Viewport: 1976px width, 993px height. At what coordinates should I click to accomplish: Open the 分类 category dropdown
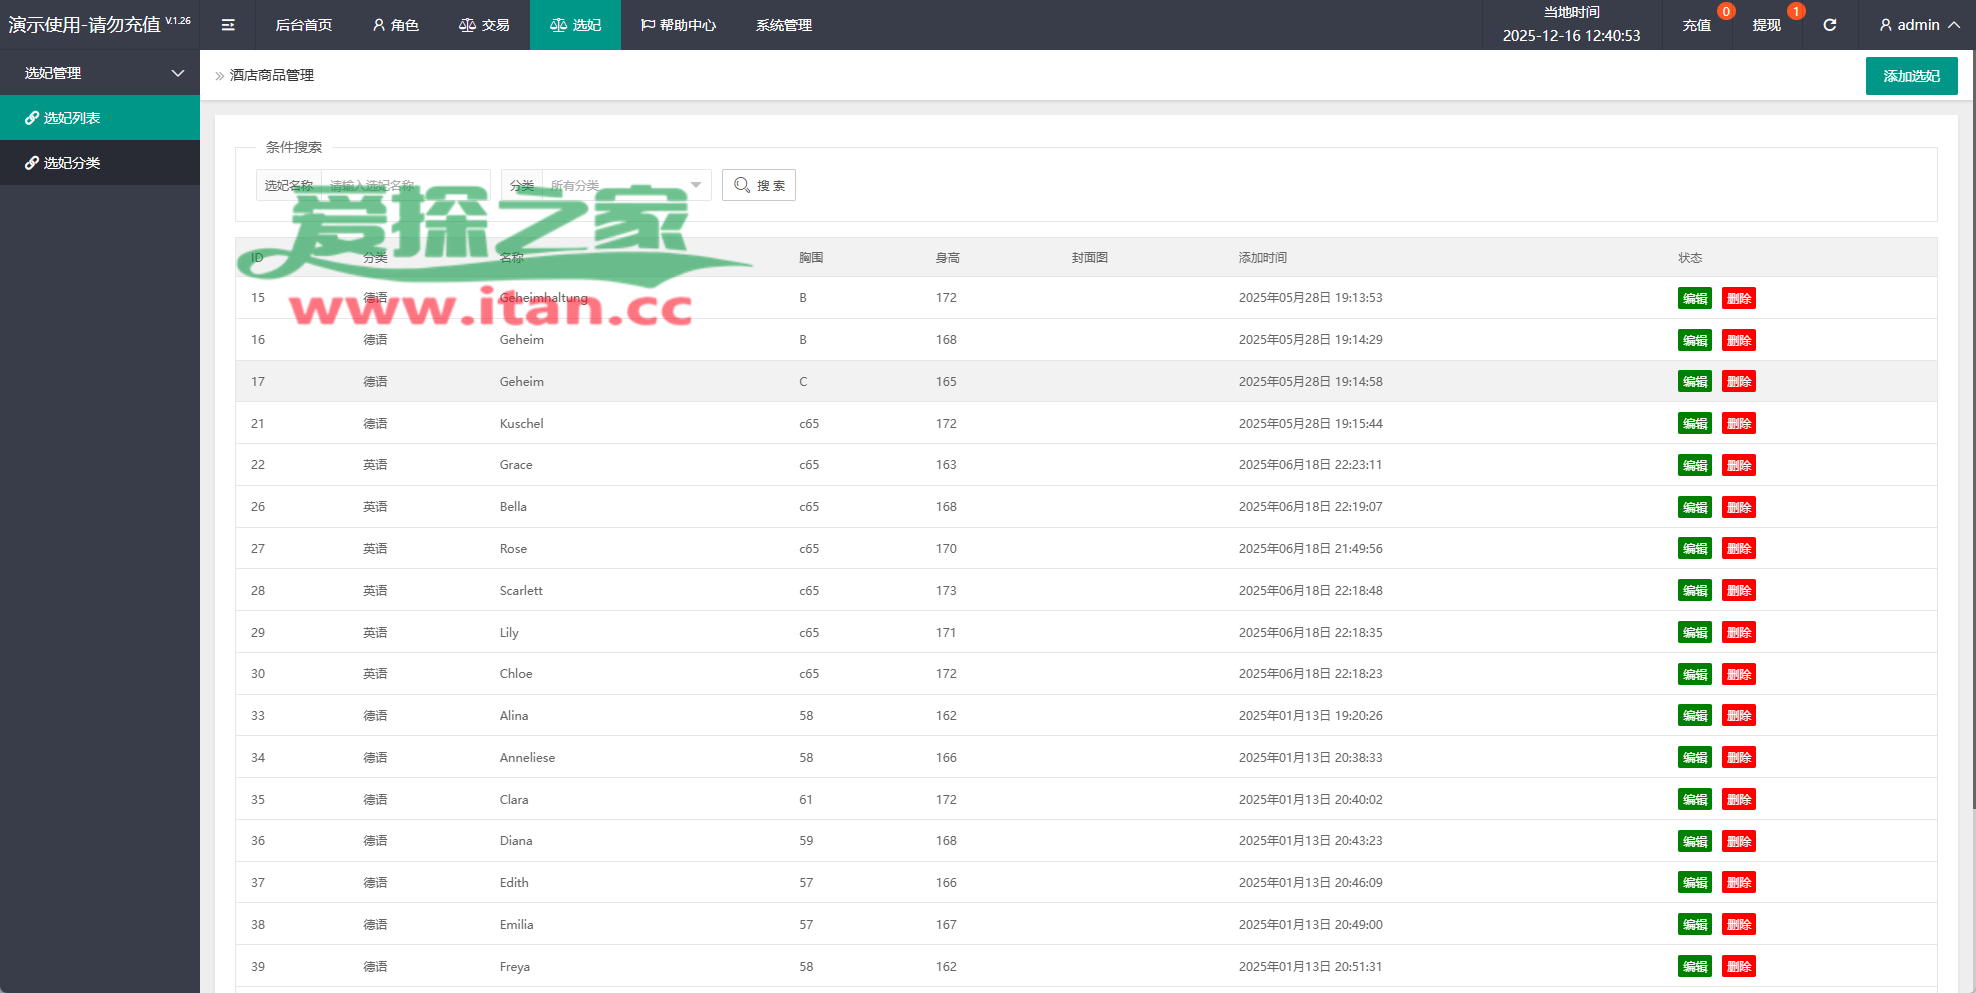625,185
